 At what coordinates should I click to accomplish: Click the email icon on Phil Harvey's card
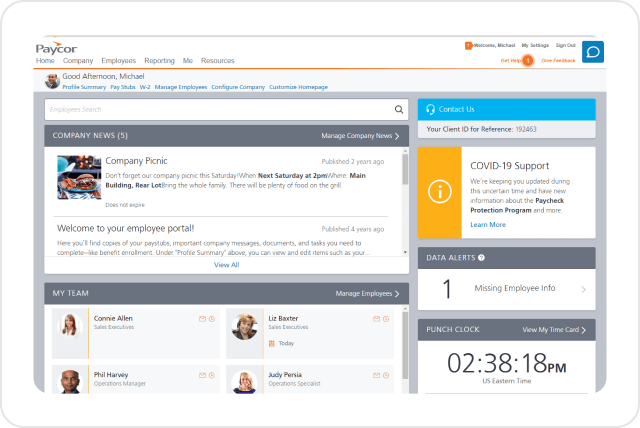click(202, 375)
